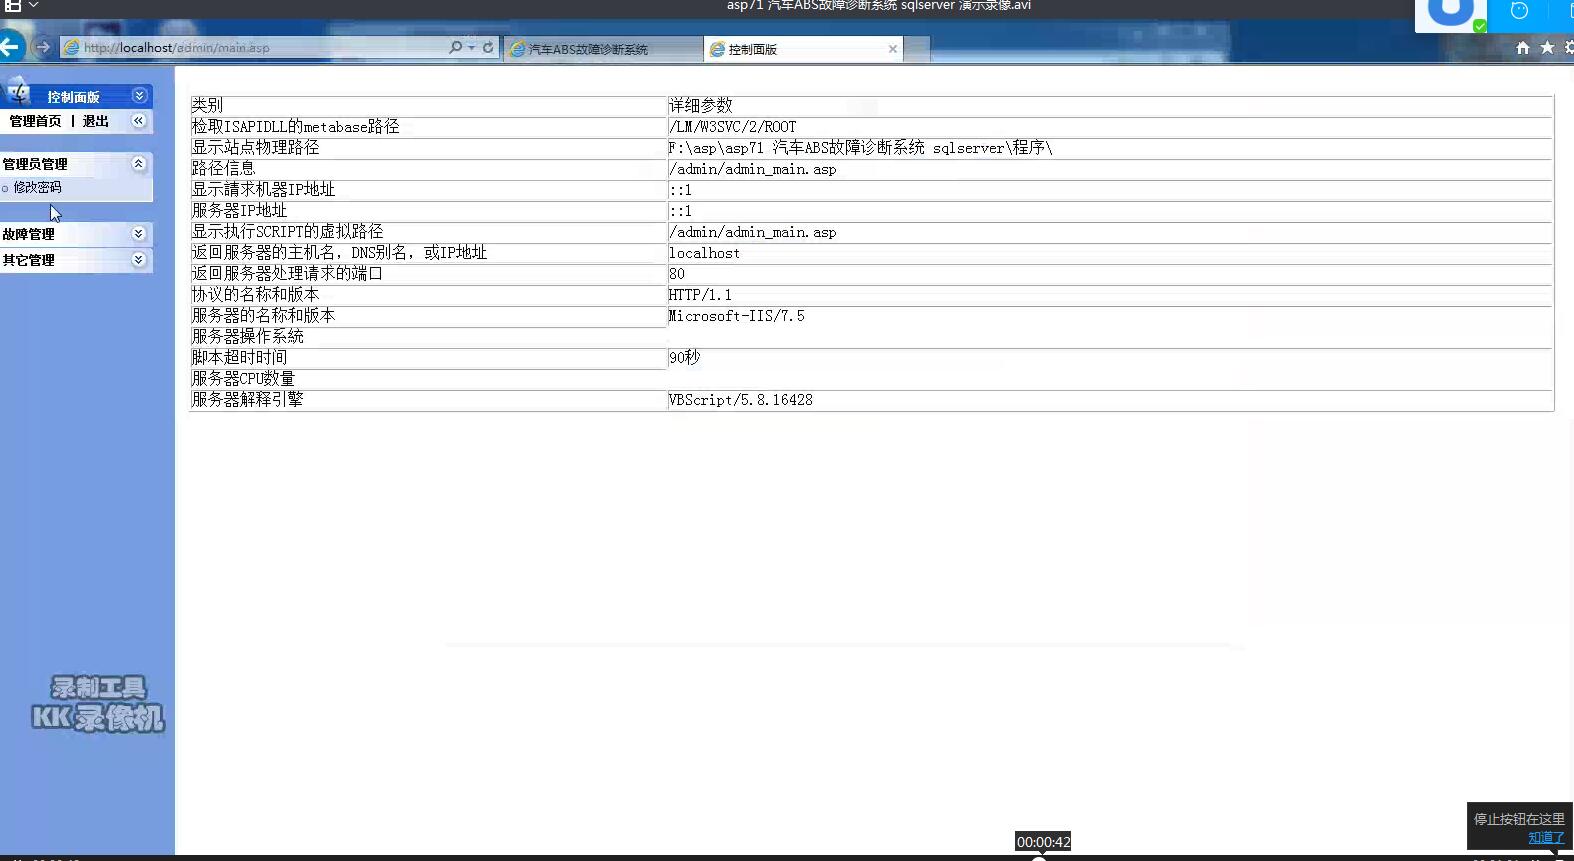
Task: Click the VBScript/5.8.16428 value
Action: [740, 400]
